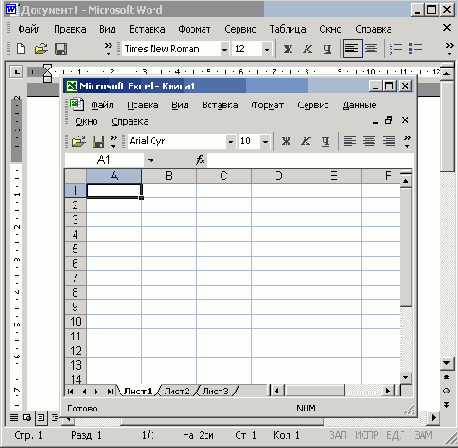Toggle Italic (К) in Word toolbar
The height and width of the screenshot is (448, 458).
click(307, 49)
